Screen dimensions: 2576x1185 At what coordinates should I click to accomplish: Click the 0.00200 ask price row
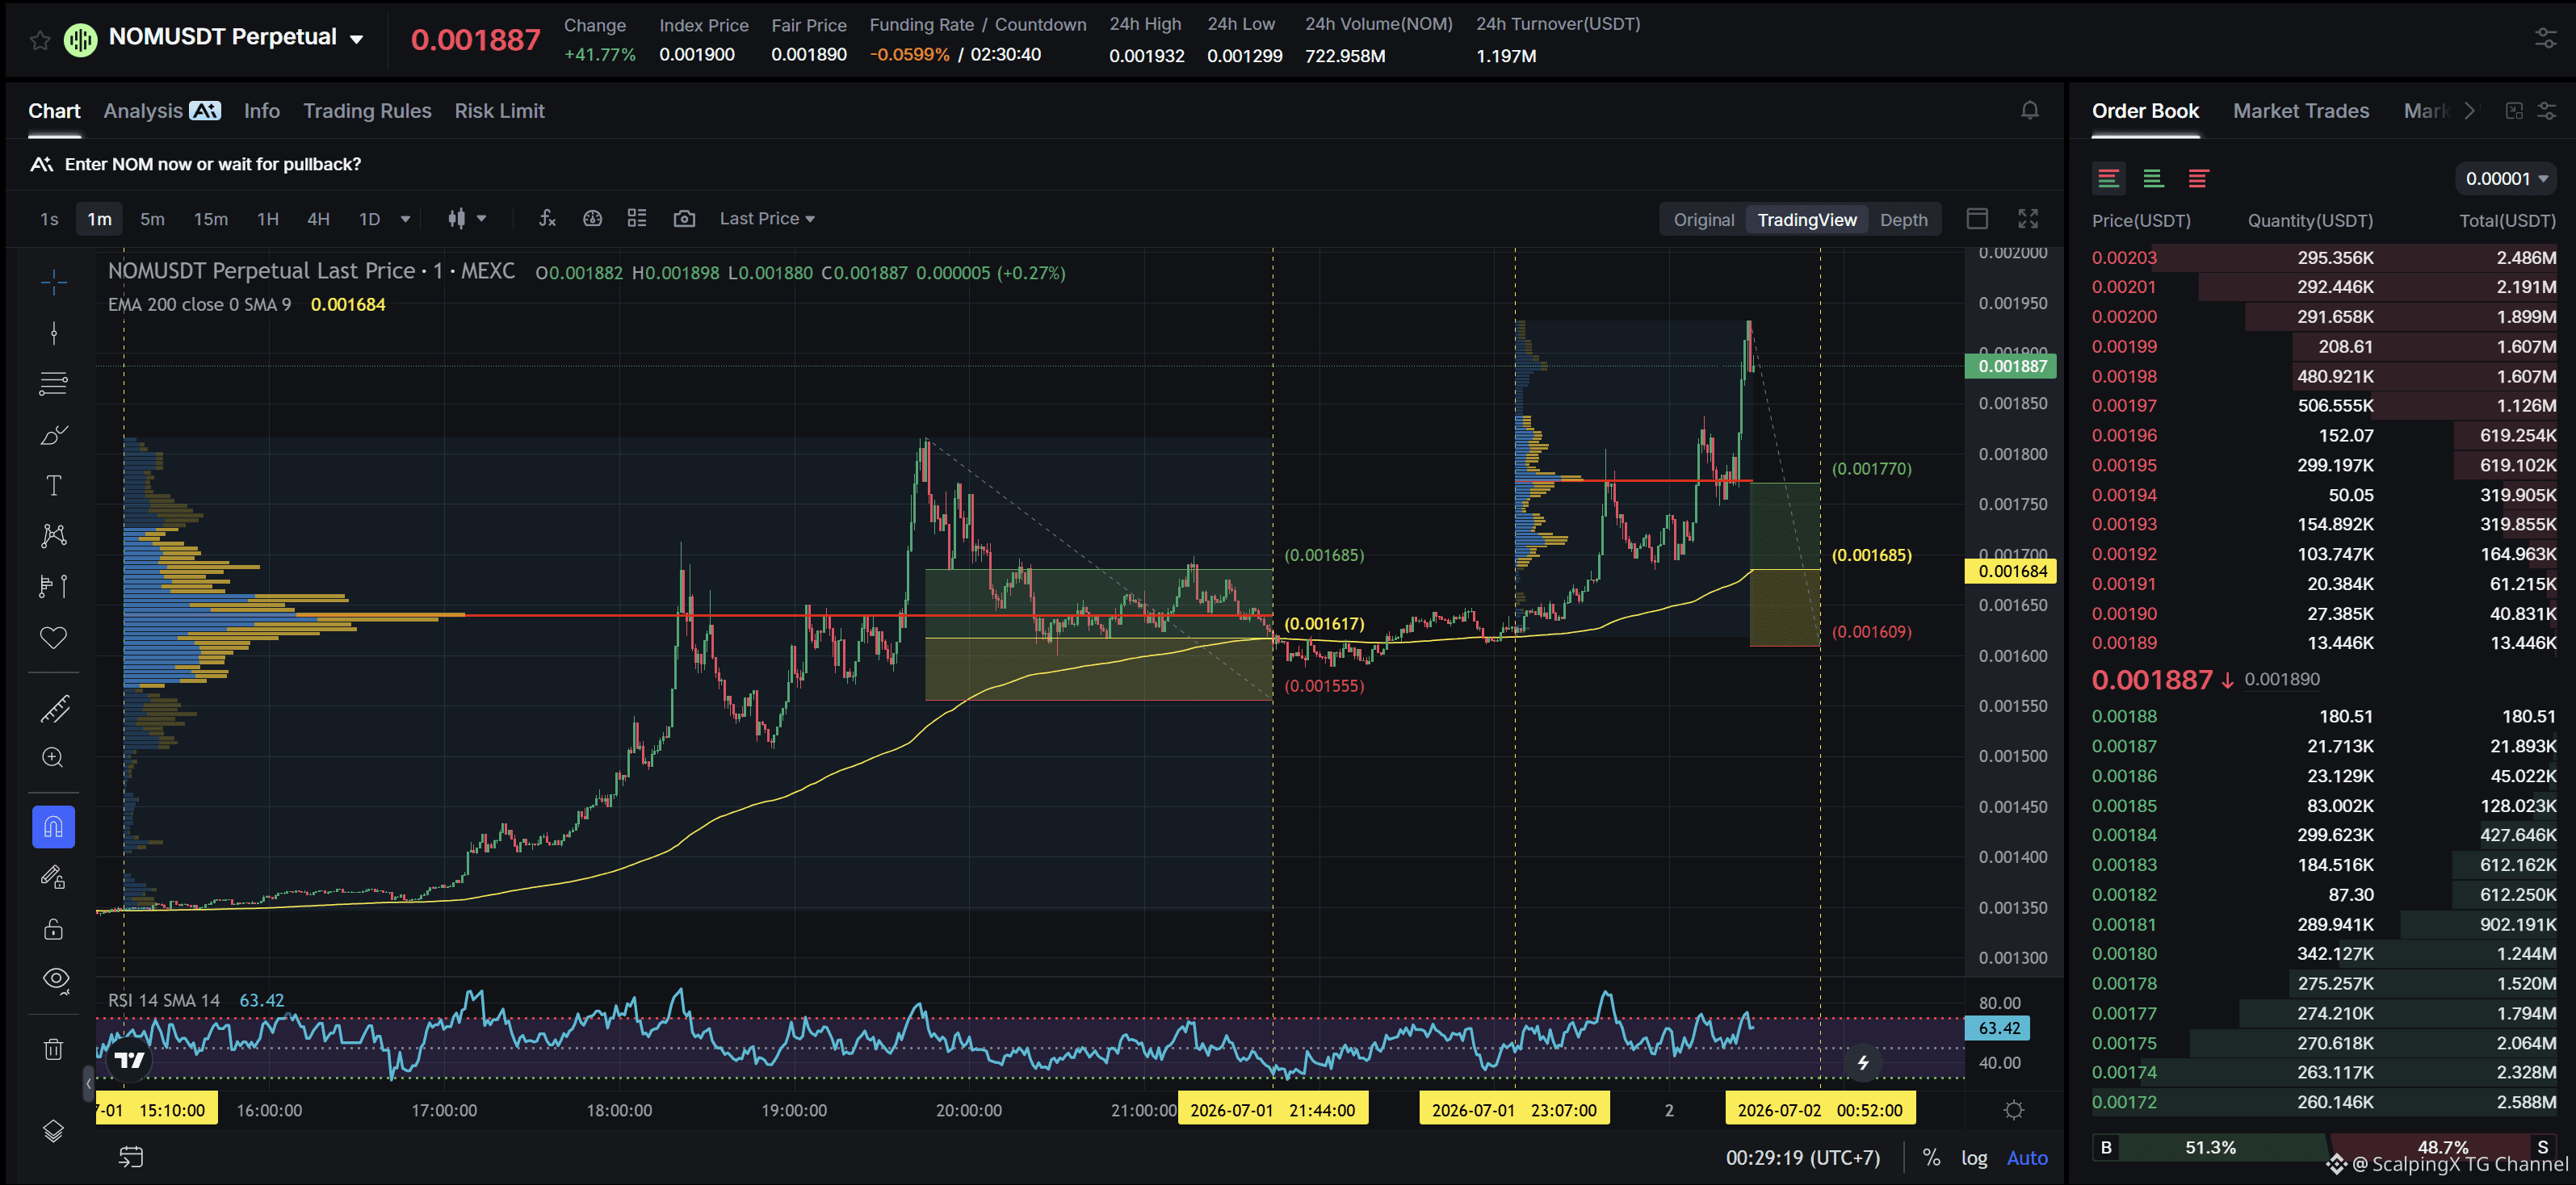[x=2323, y=317]
